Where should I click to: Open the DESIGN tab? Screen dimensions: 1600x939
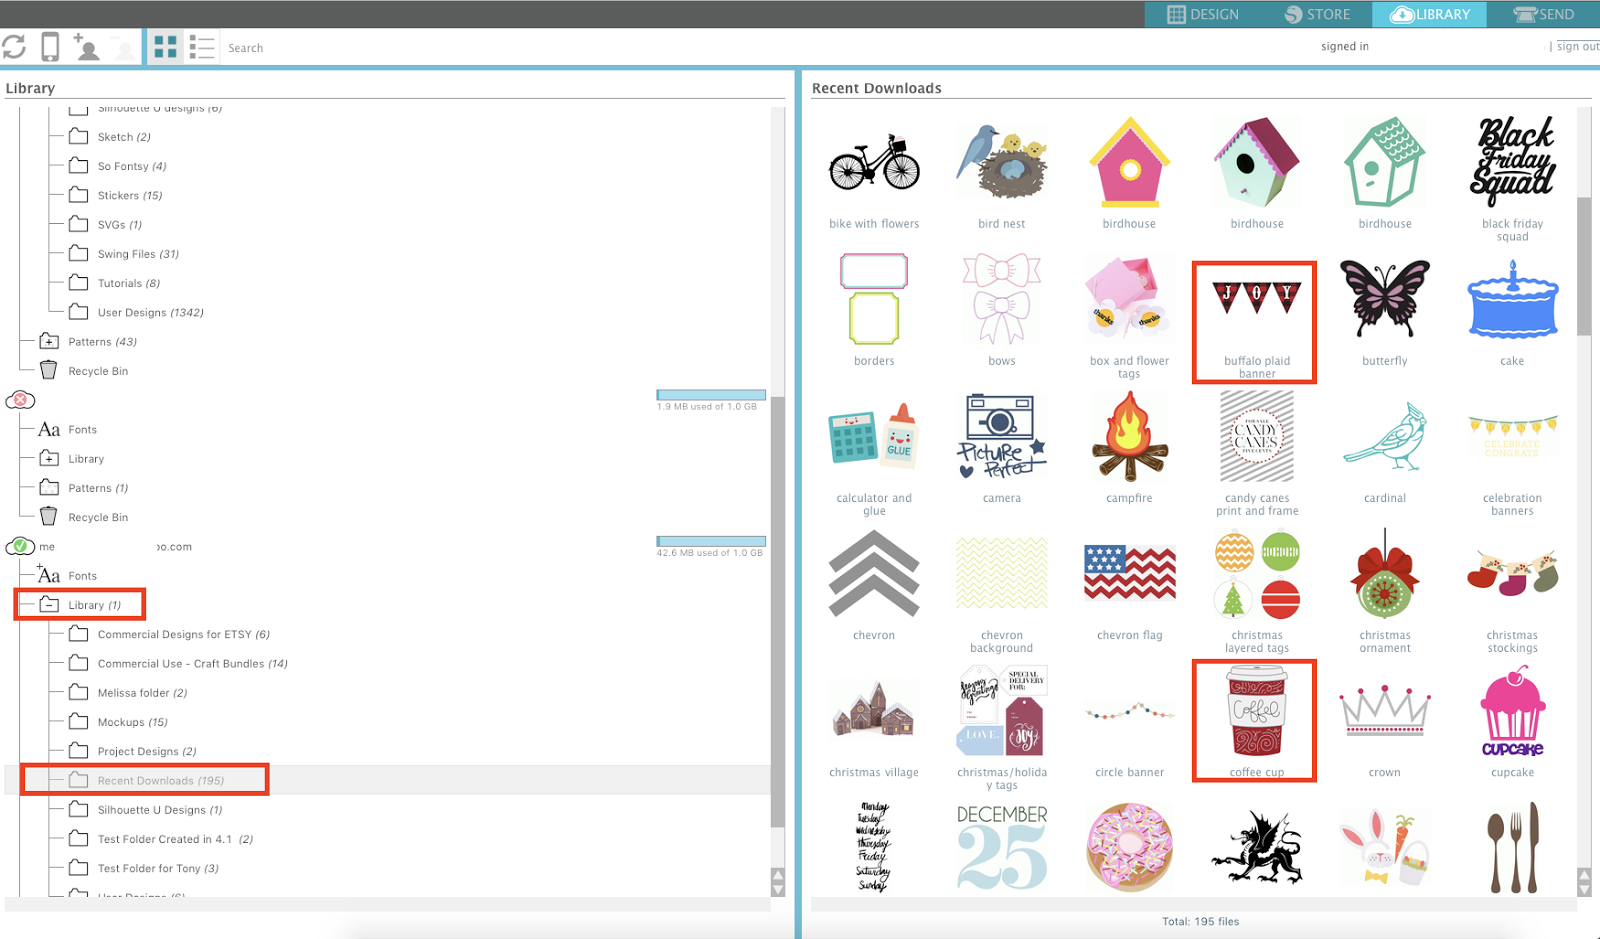click(x=1203, y=14)
